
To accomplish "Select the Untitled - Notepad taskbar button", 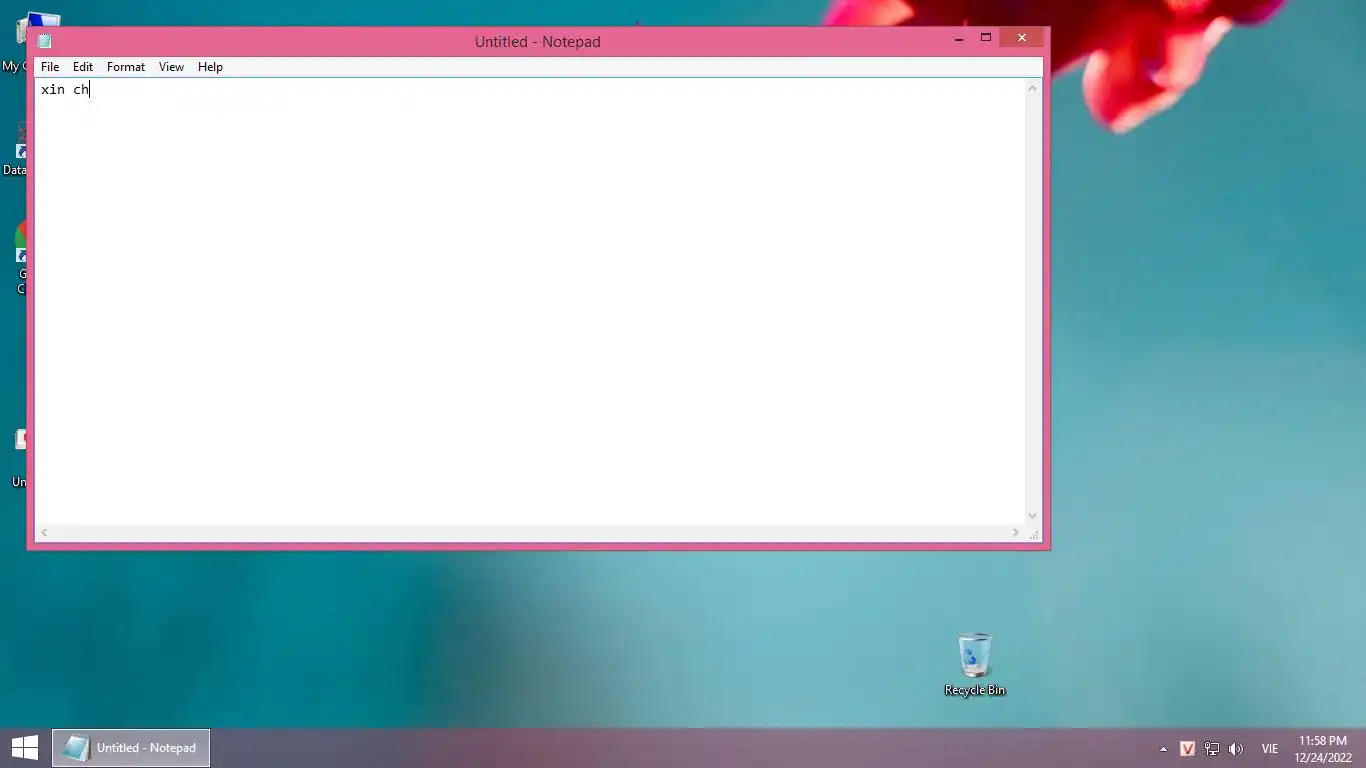I will pyautogui.click(x=131, y=748).
